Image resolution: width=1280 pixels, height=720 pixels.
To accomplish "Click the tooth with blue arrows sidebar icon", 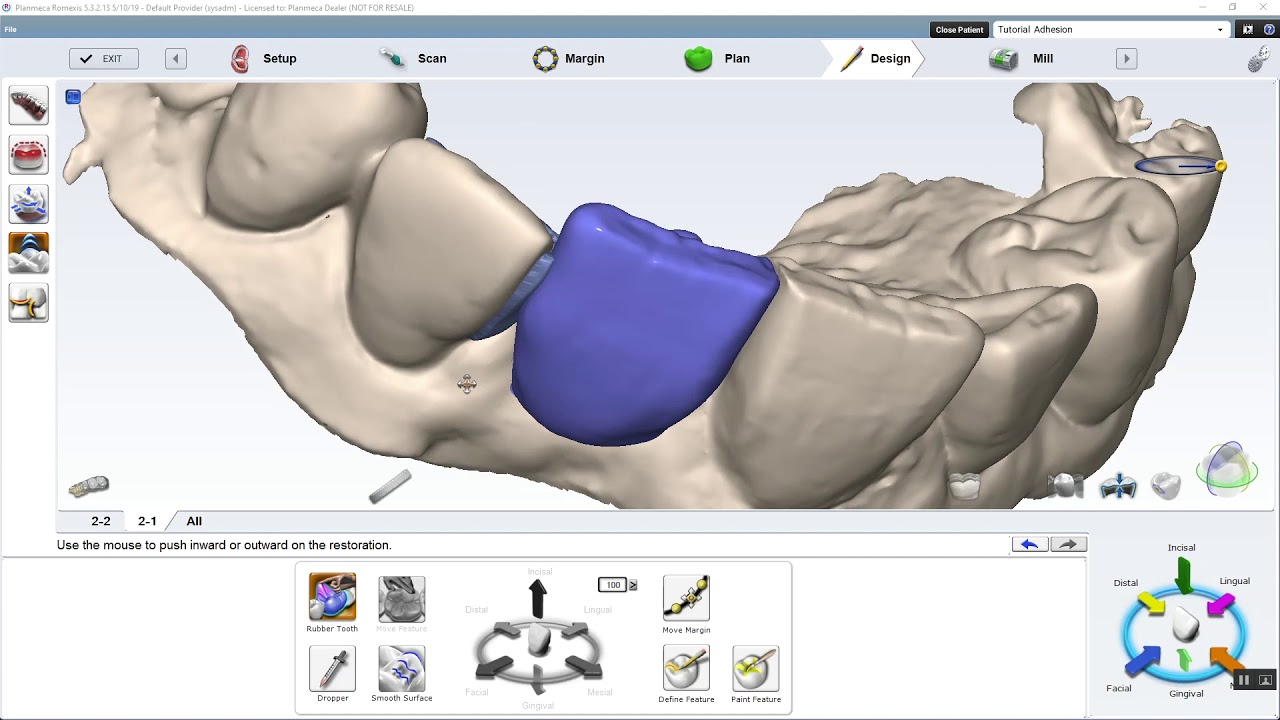I will [x=28, y=204].
